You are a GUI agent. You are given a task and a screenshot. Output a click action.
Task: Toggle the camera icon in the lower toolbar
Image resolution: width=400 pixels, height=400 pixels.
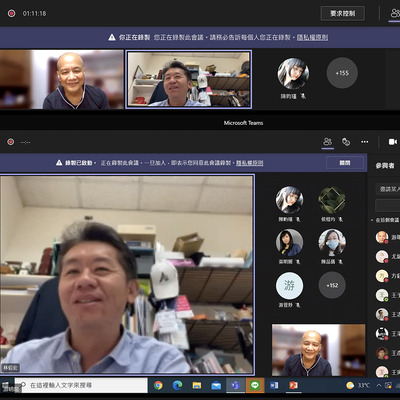393,142
